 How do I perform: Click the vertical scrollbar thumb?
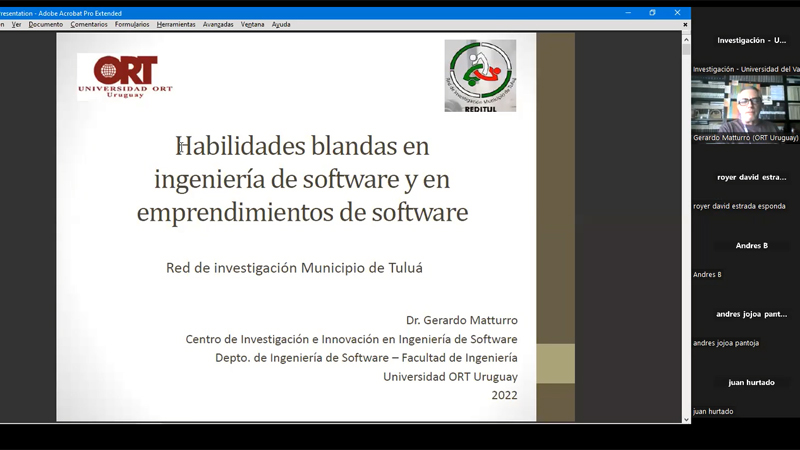[x=686, y=49]
